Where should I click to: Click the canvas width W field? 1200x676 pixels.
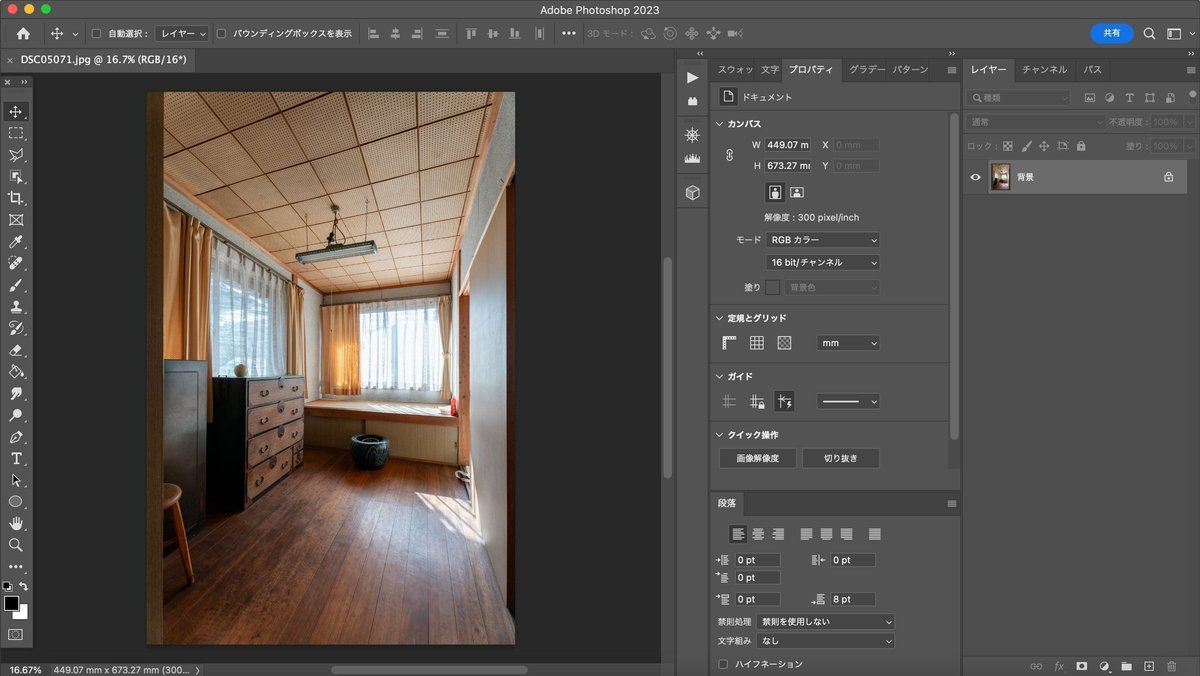pyautogui.click(x=788, y=145)
